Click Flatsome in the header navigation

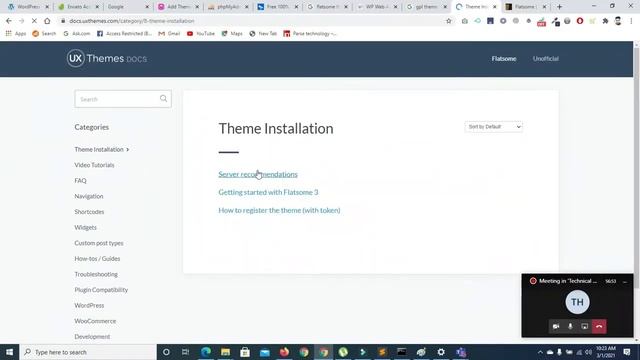click(504, 58)
